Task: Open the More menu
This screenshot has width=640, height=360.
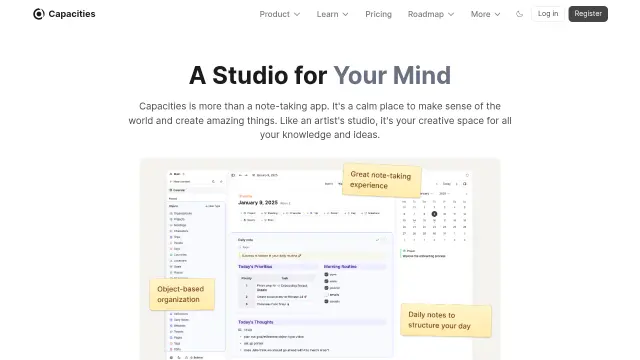Action: click(485, 14)
